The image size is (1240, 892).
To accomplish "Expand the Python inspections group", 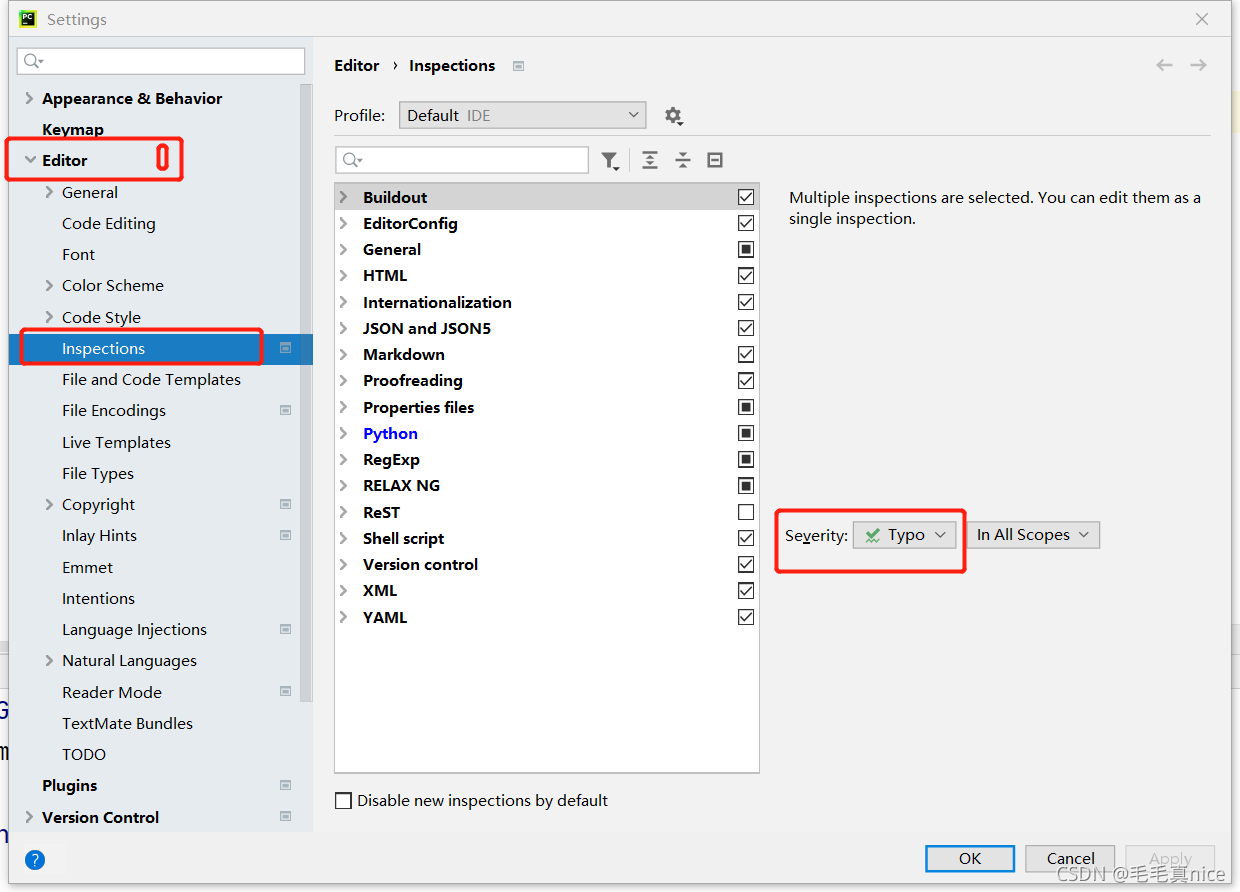I will point(343,433).
